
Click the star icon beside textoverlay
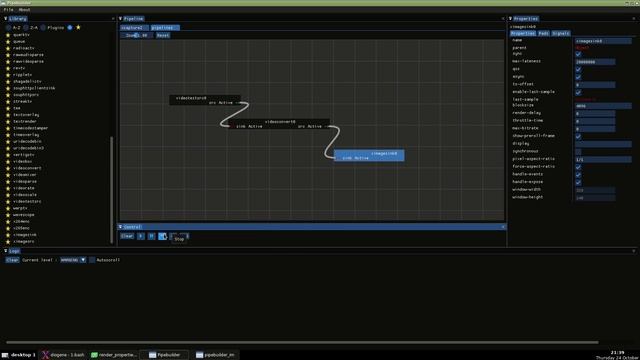(8, 115)
